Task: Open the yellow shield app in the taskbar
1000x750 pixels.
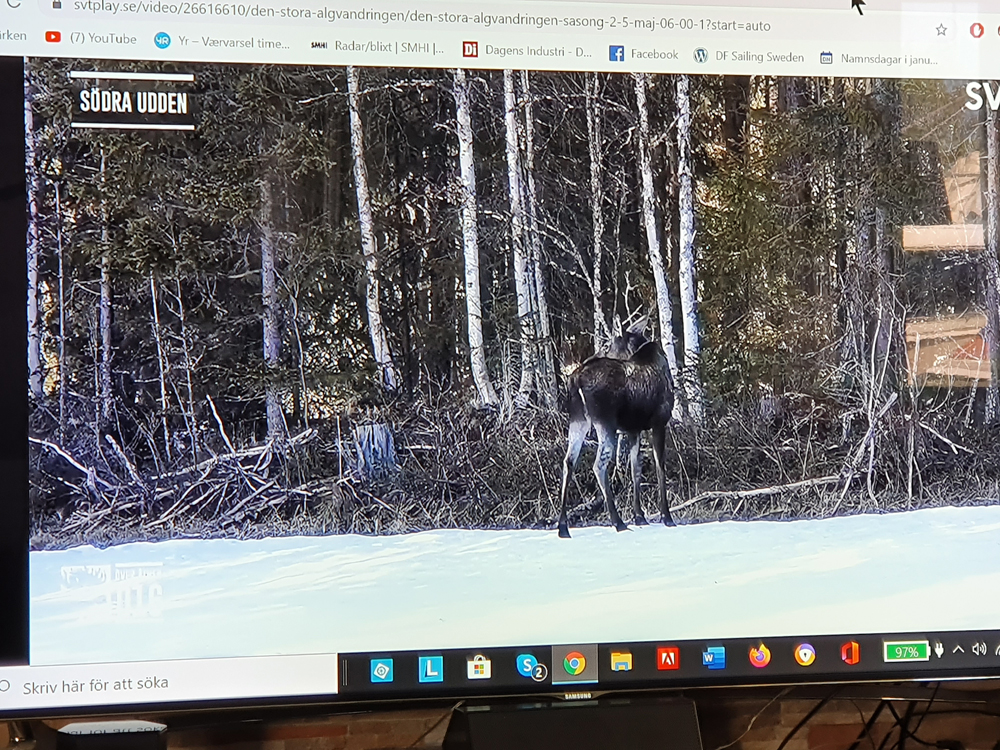Action: click(805, 654)
